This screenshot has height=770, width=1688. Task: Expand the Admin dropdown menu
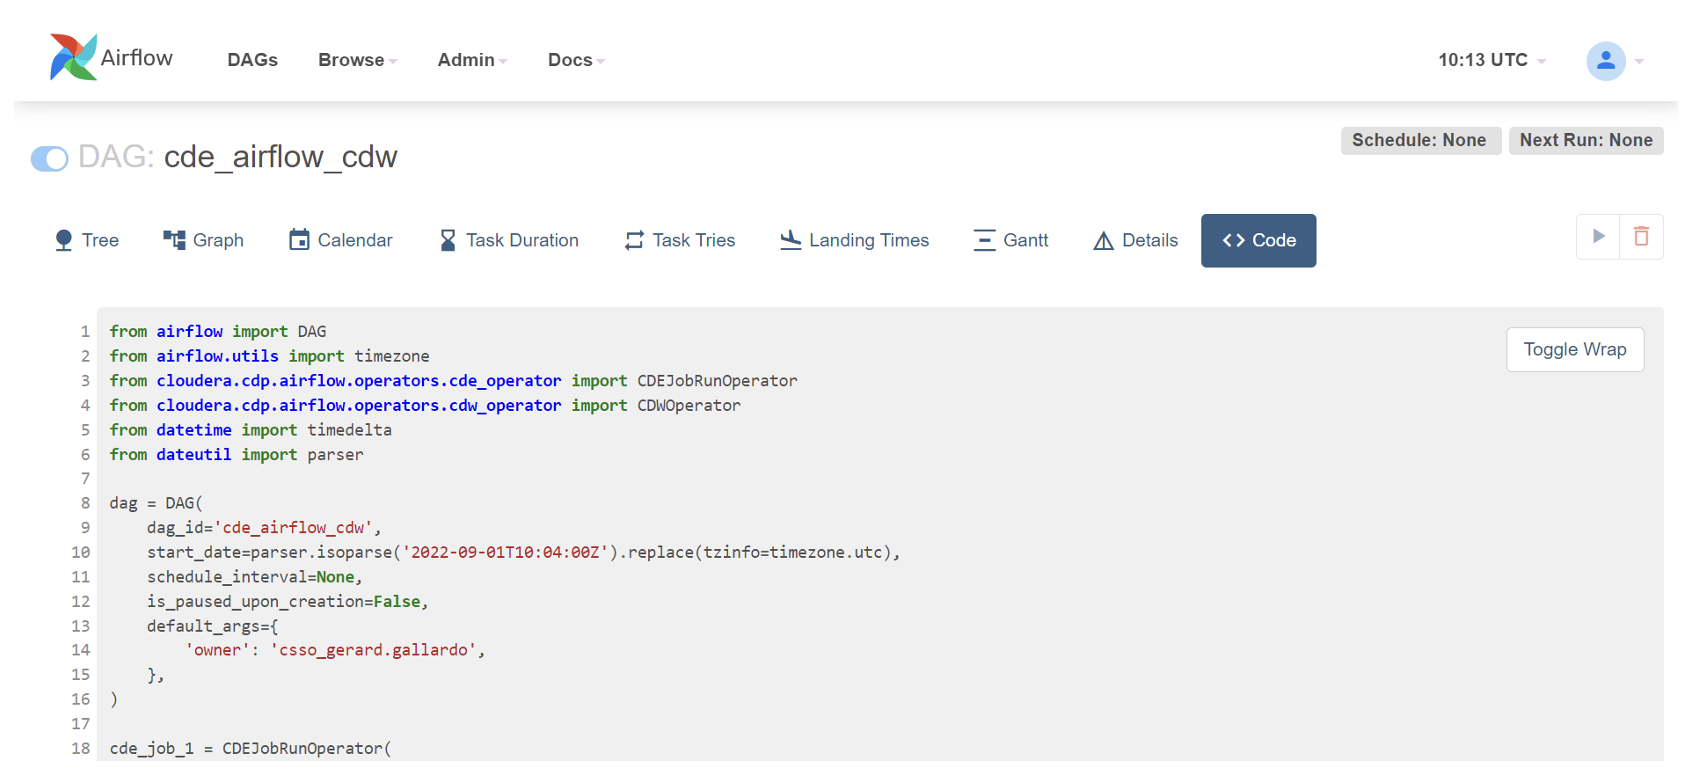pyautogui.click(x=472, y=60)
